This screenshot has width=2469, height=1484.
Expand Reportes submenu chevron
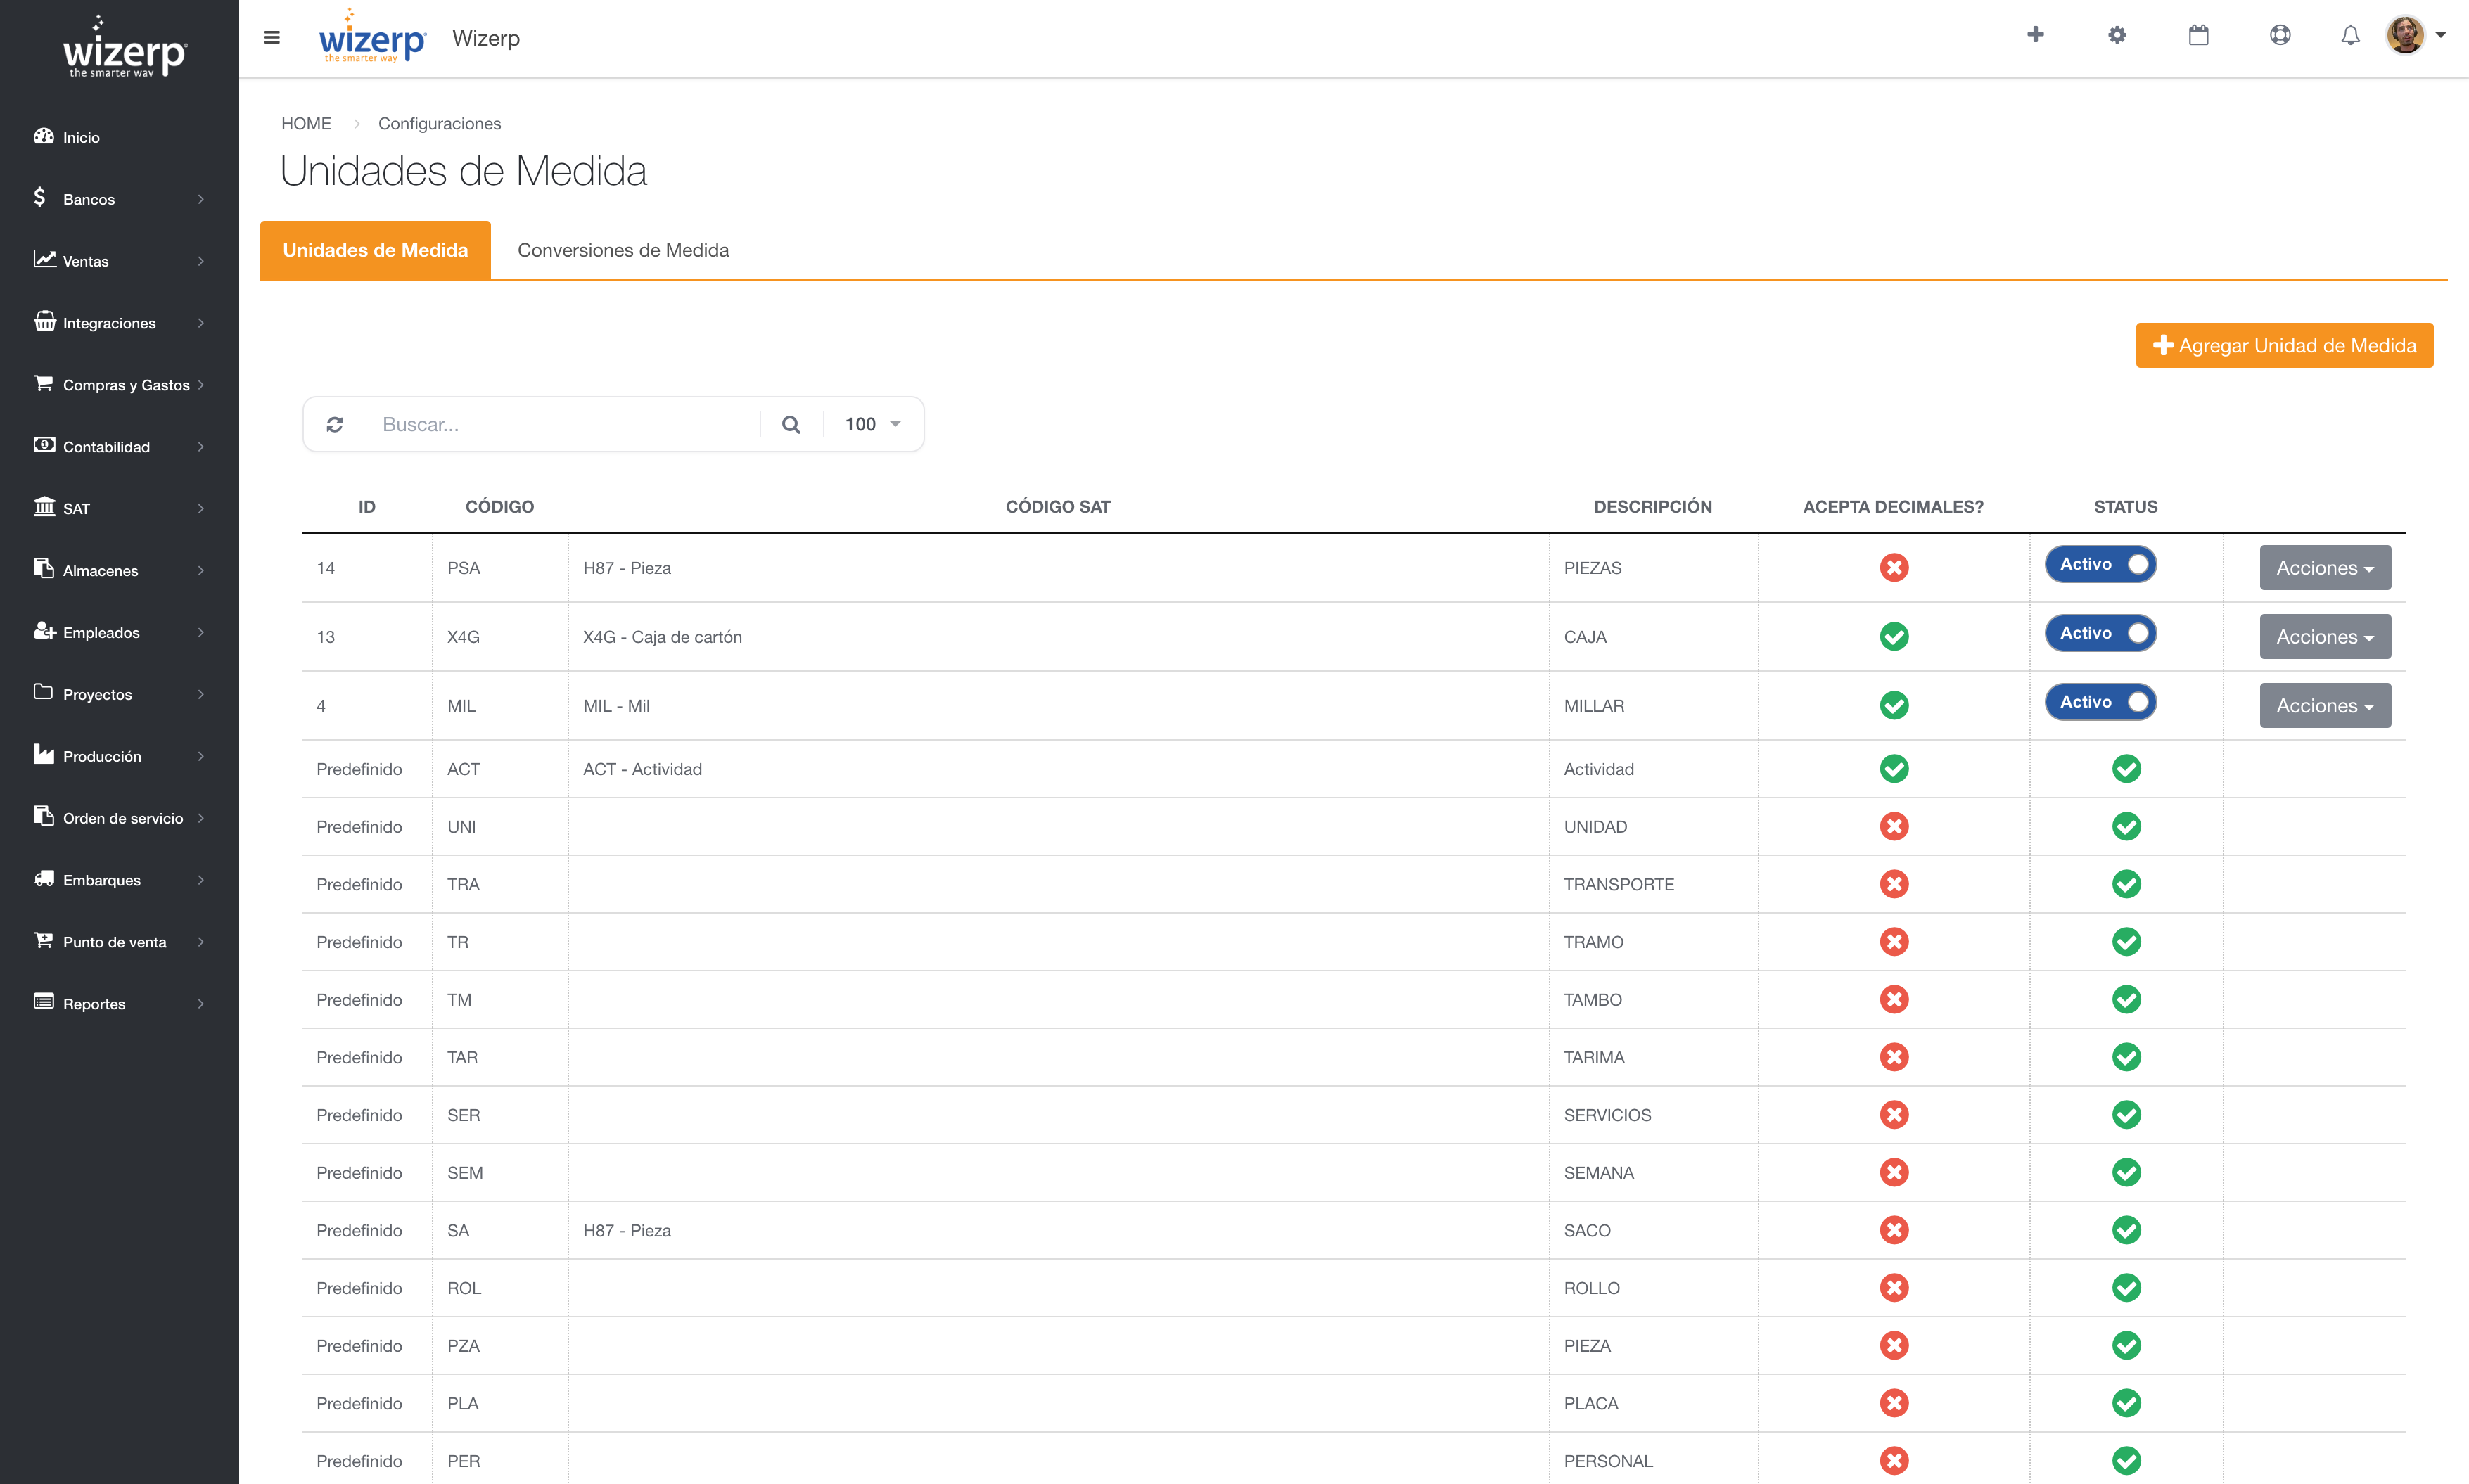[x=201, y=1004]
